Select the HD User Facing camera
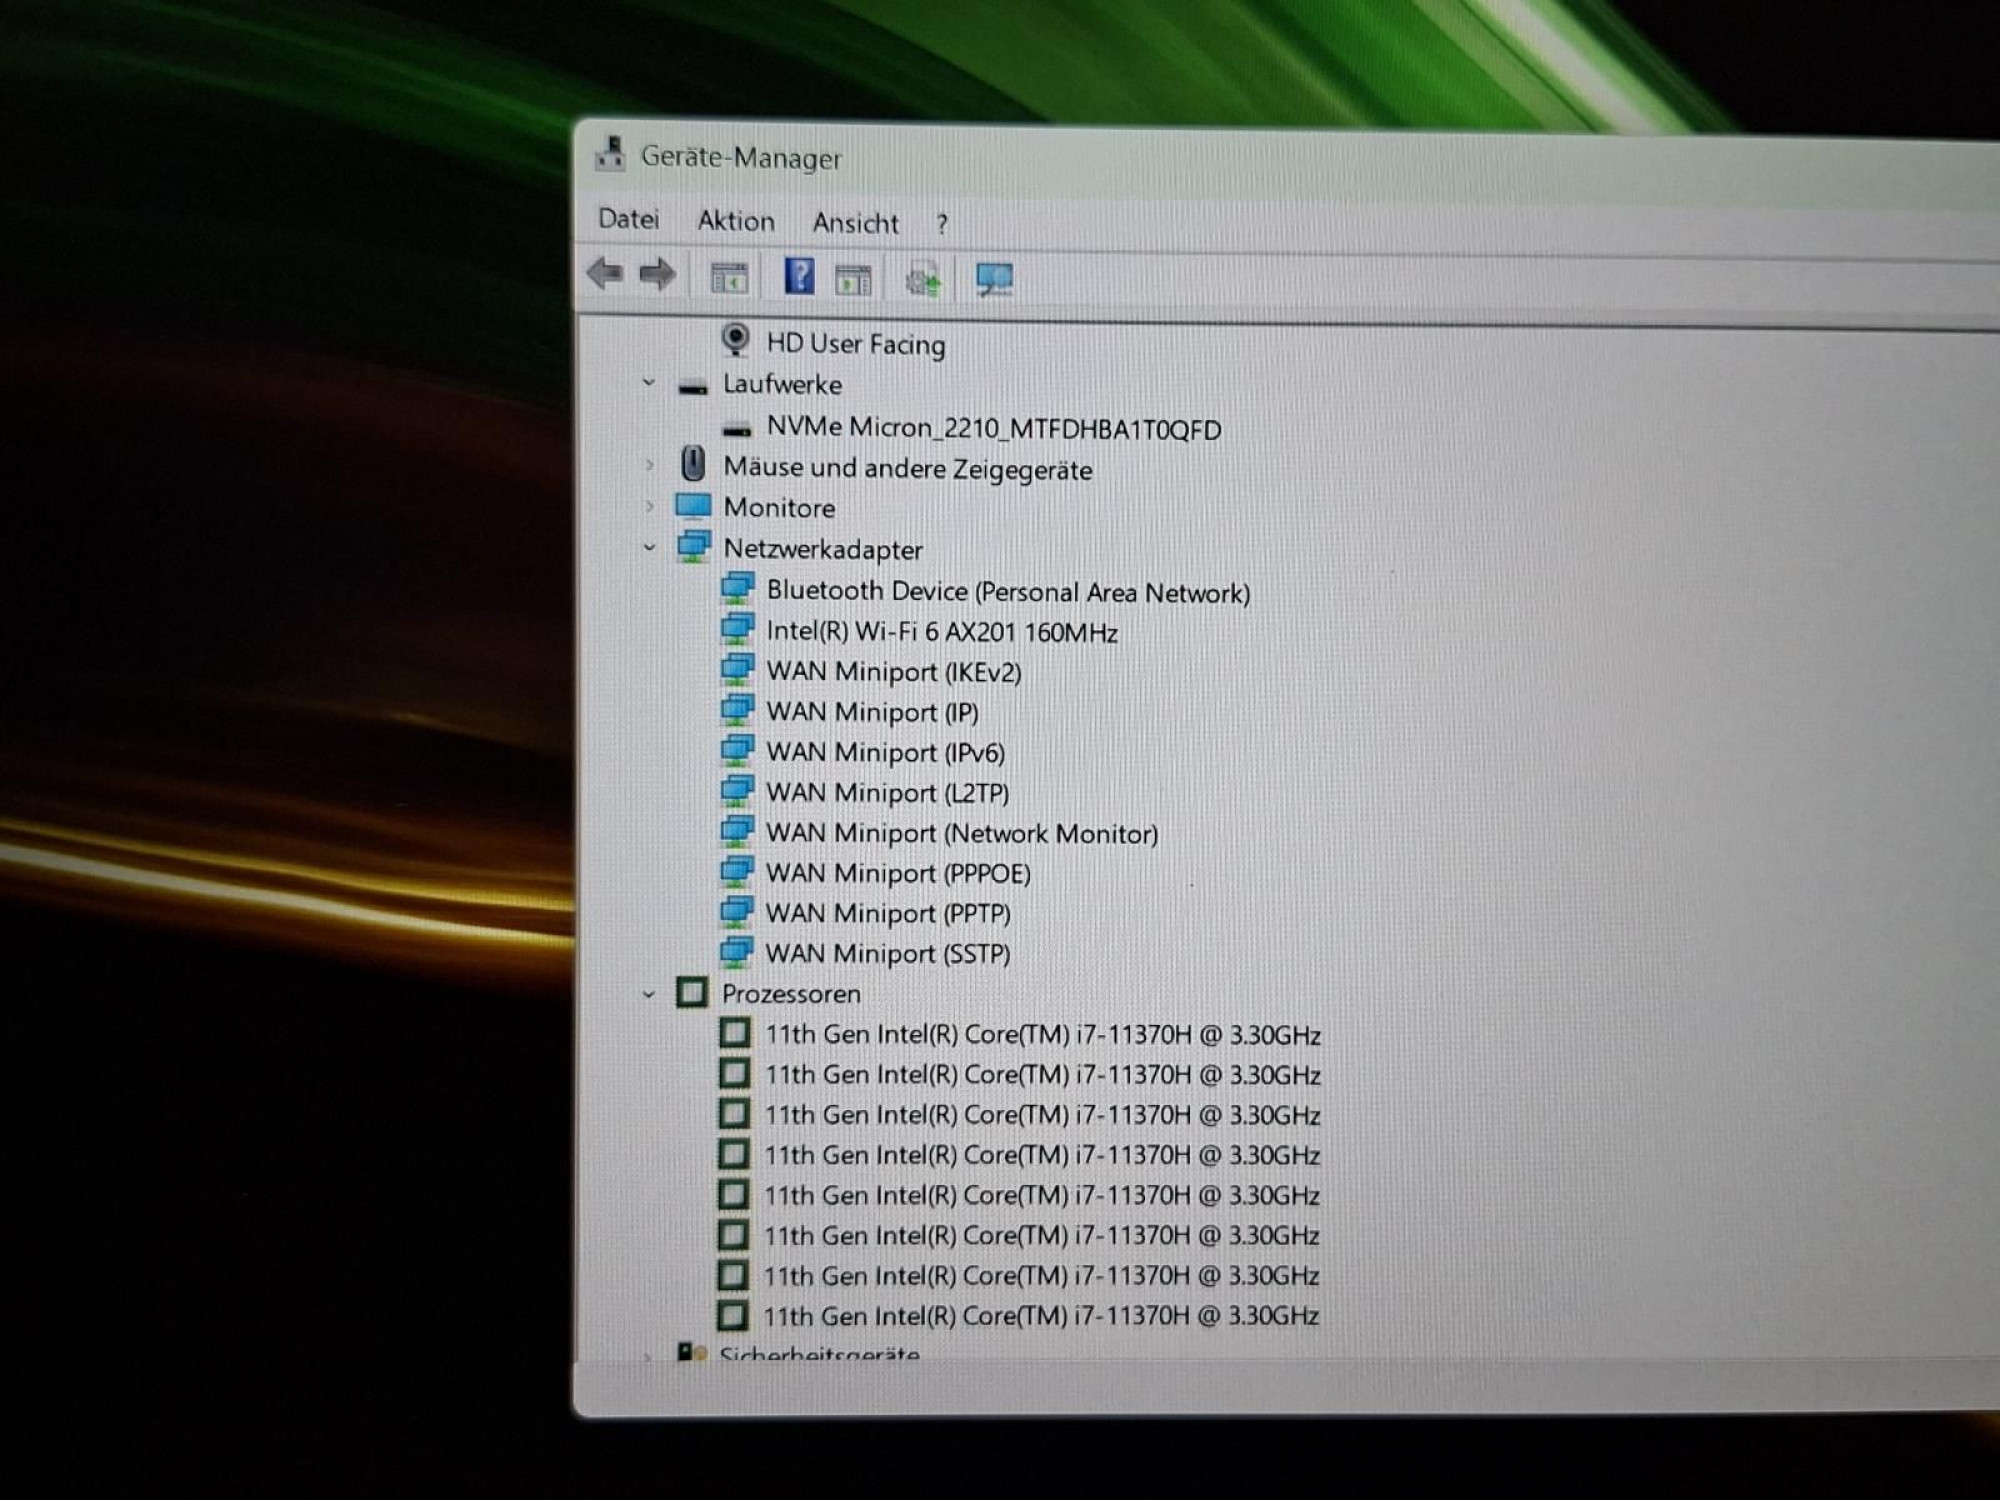The width and height of the screenshot is (2000, 1500). click(855, 344)
